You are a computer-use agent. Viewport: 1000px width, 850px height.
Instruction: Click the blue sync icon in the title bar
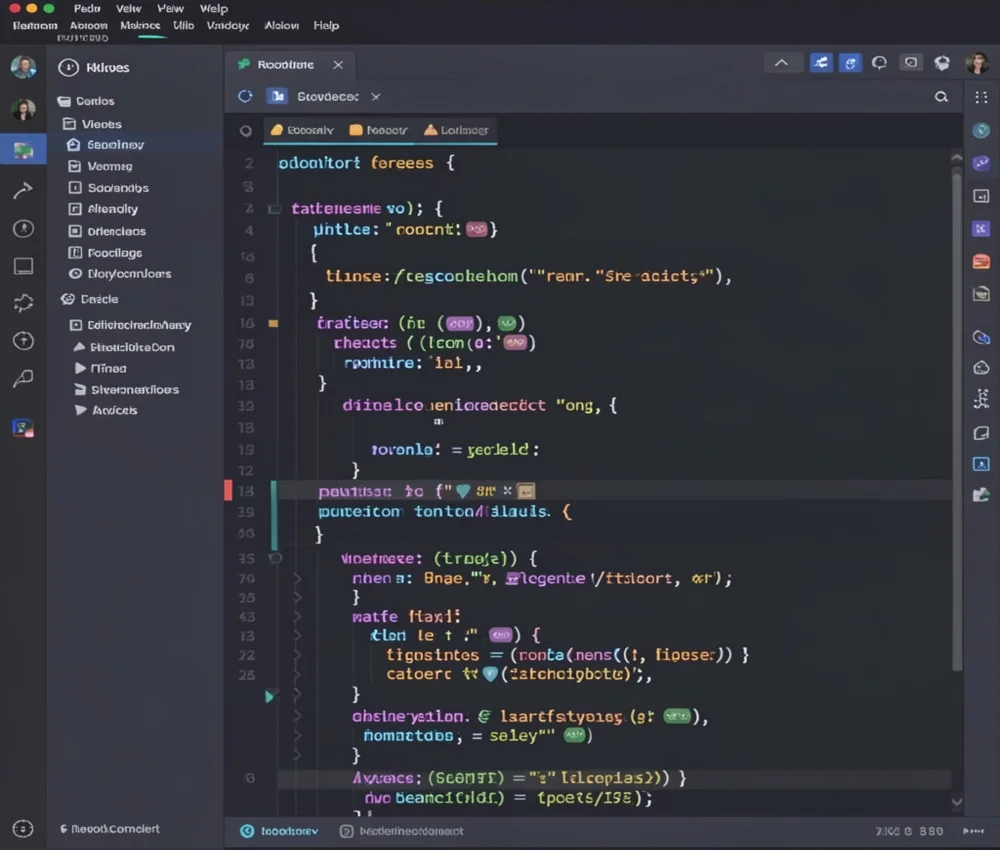[x=821, y=62]
